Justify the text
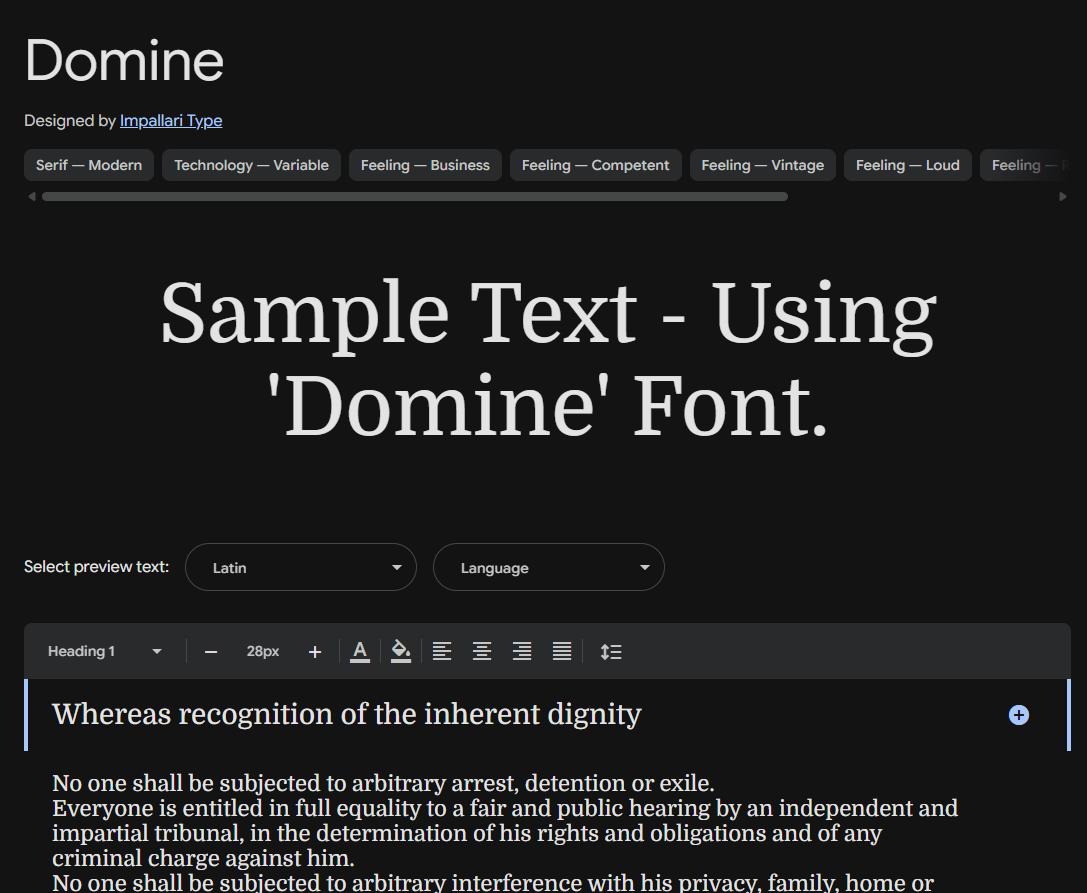 point(562,651)
